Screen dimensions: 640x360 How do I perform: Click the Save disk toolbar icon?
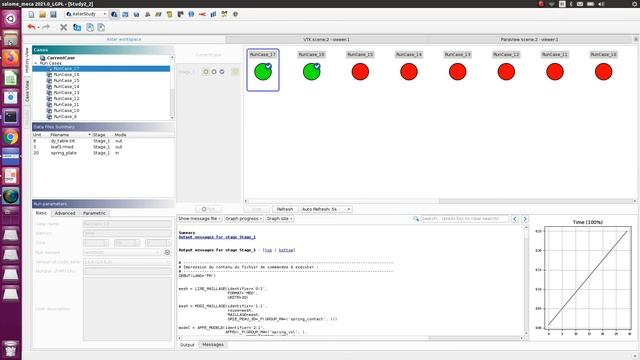(x=53, y=14)
